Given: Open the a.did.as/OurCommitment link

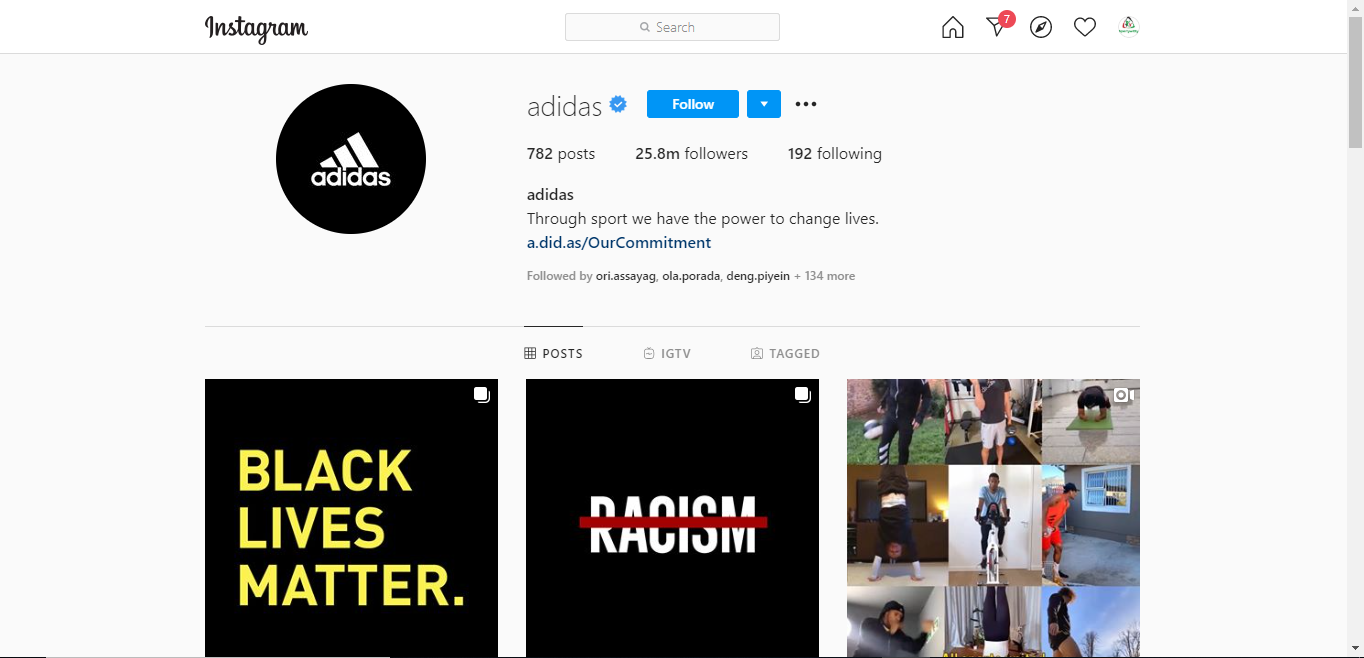Looking at the screenshot, I should click(x=619, y=242).
